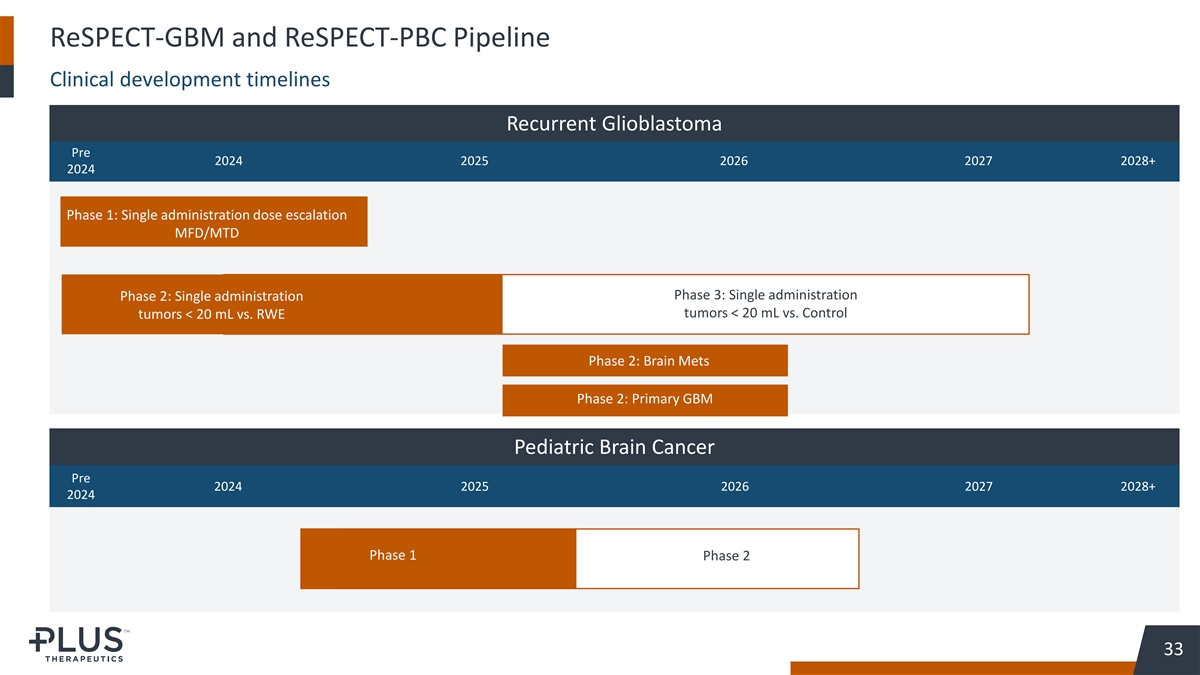The image size is (1200, 675).
Task: Click the pediatric Phase 1 bar
Action: [438, 558]
